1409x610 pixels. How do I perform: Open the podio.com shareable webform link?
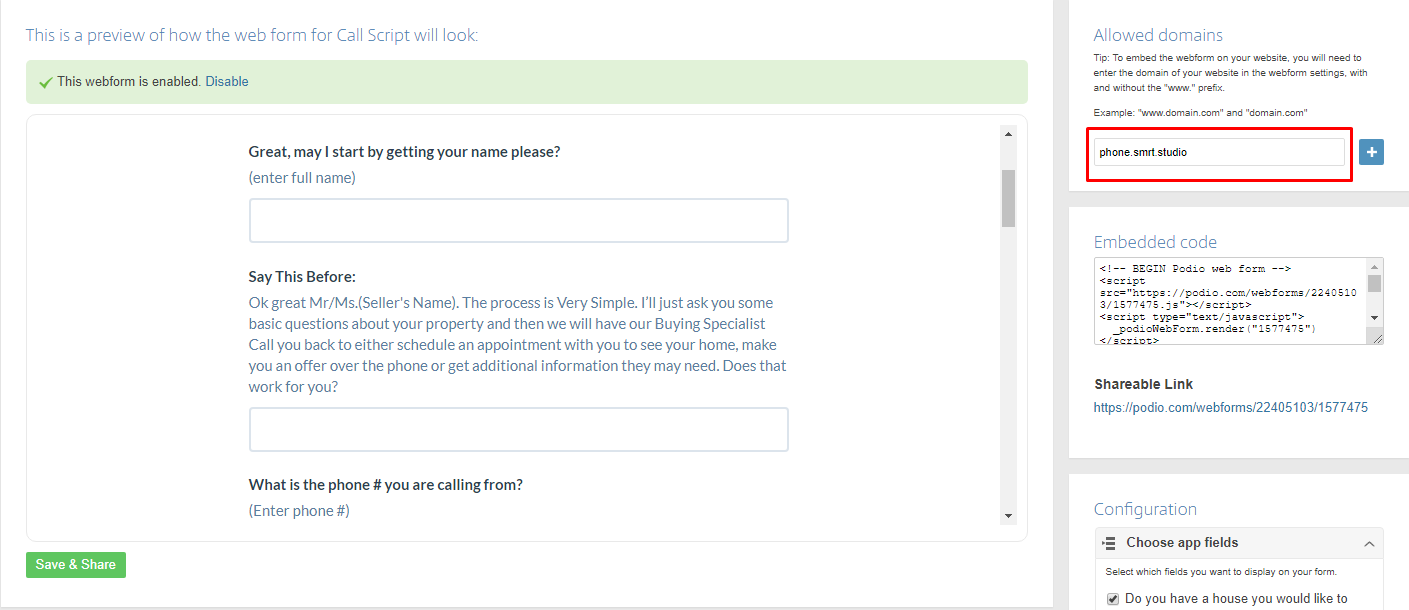point(1230,408)
